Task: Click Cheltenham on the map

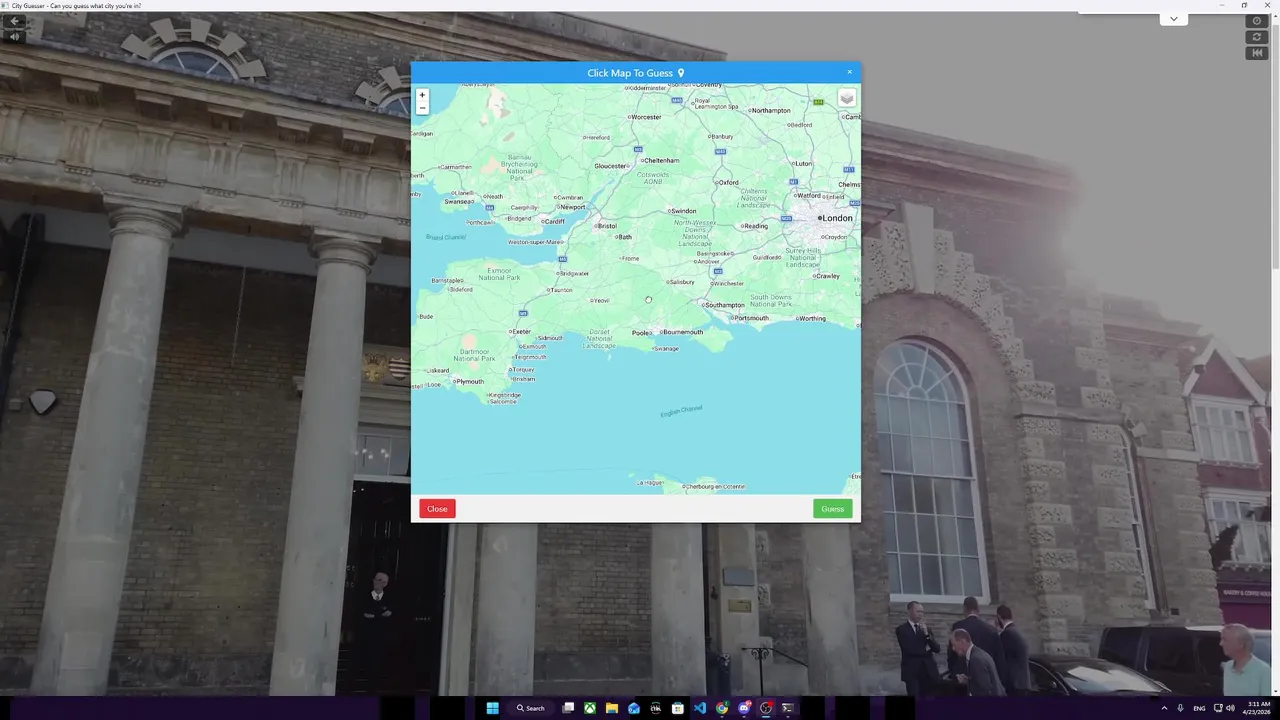Action: (662, 160)
